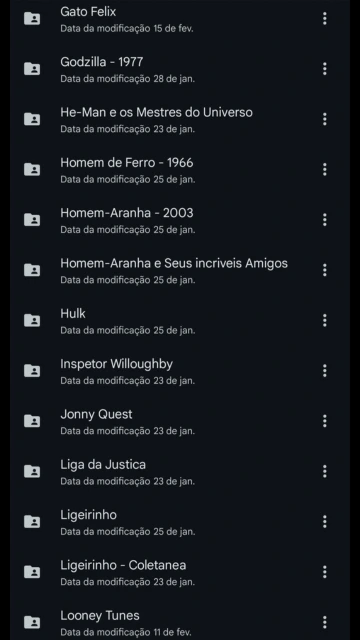The image size is (360, 640).
Task: Click the Looney Tunes shared folder icon
Action: [32, 622]
